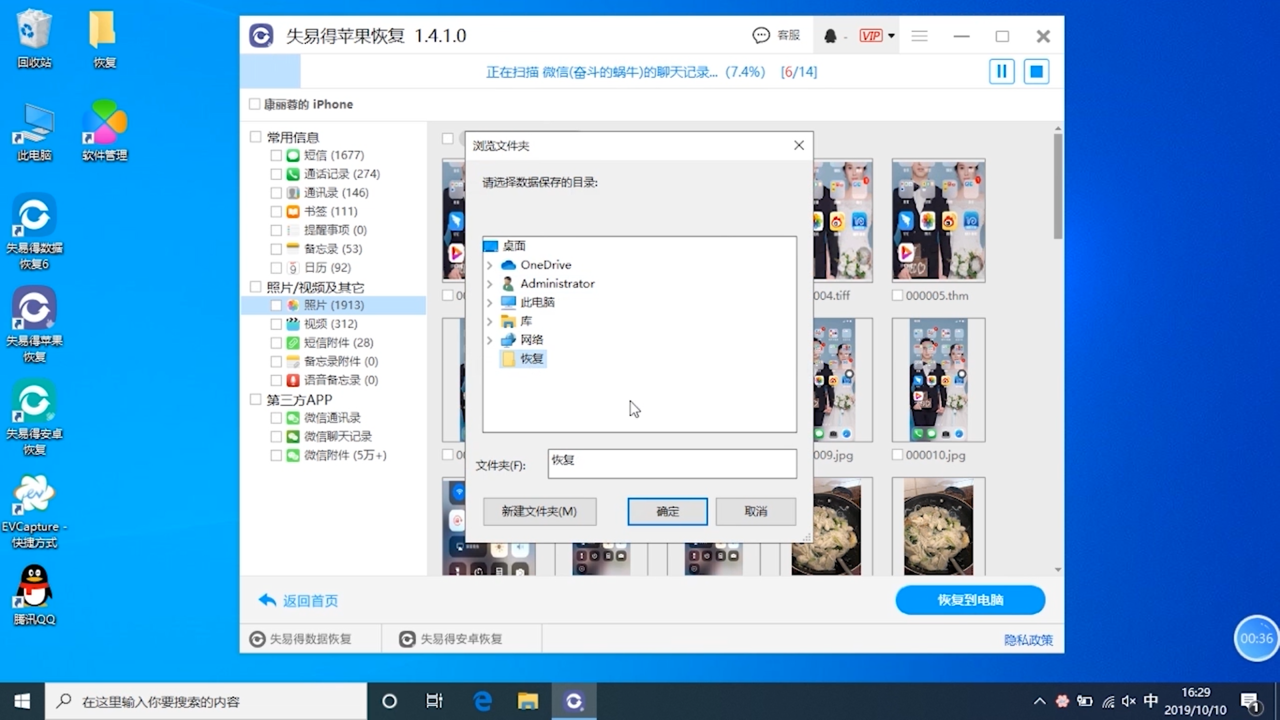The image size is (1280, 720).
Task: Check the 通讯录 (146) checkbox
Action: tap(276, 192)
